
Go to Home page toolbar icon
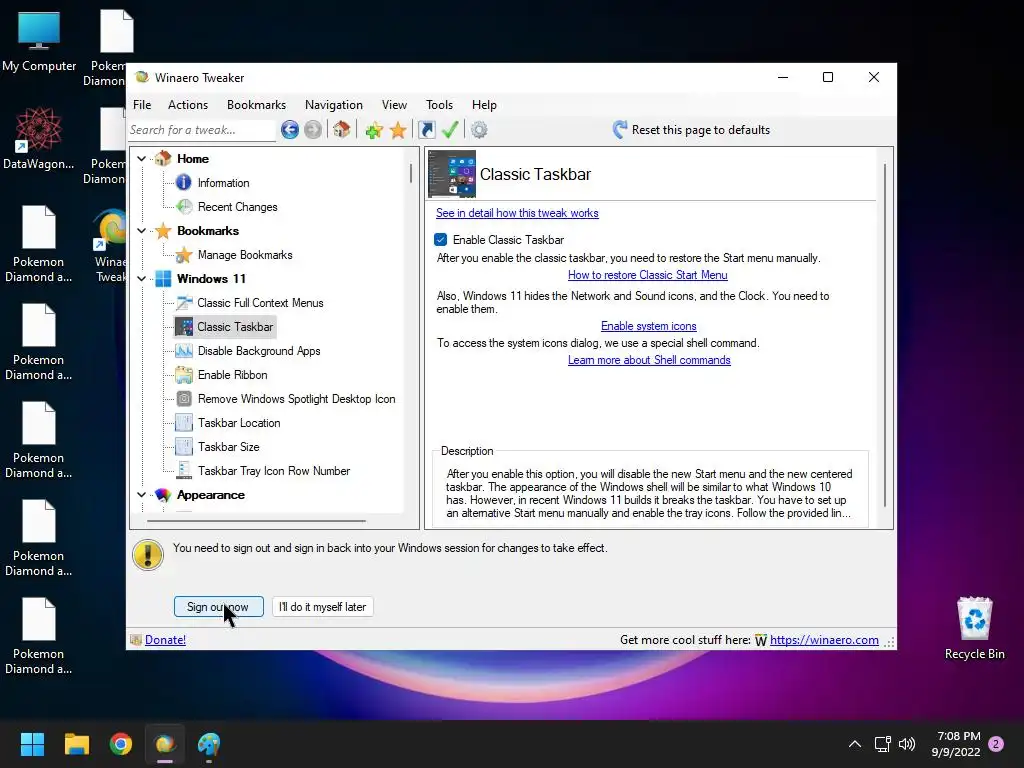point(342,129)
